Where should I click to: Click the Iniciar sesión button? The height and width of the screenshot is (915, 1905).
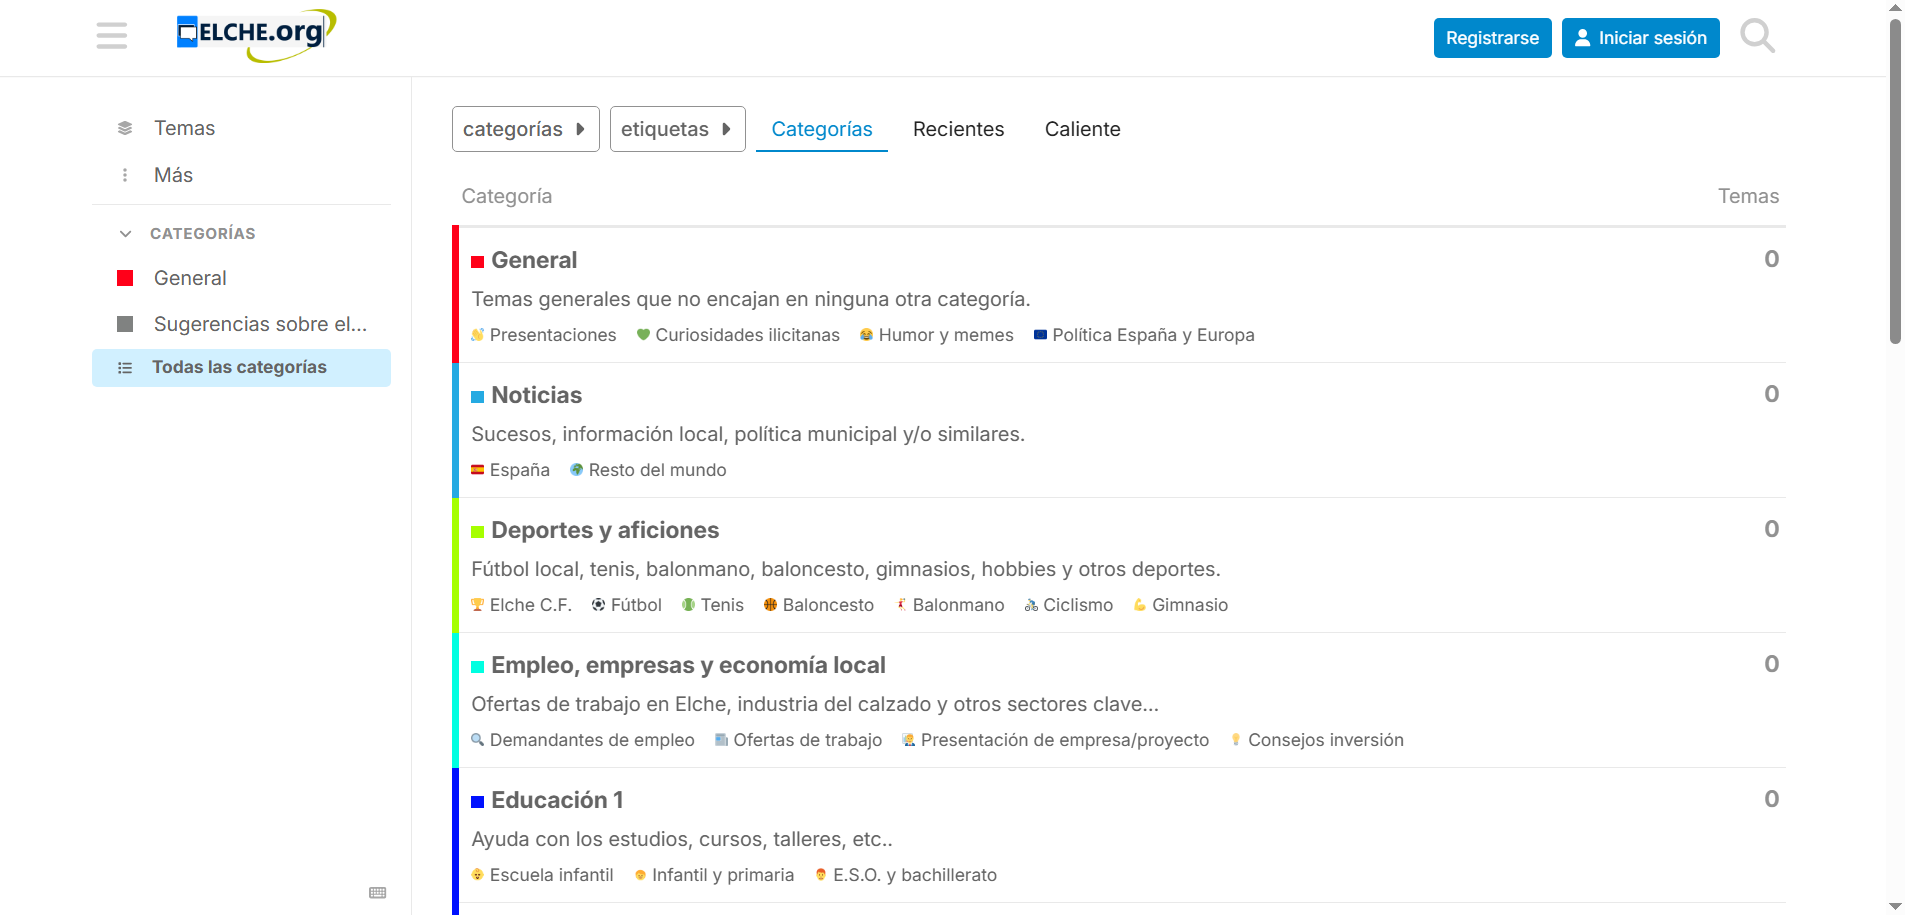click(x=1640, y=38)
